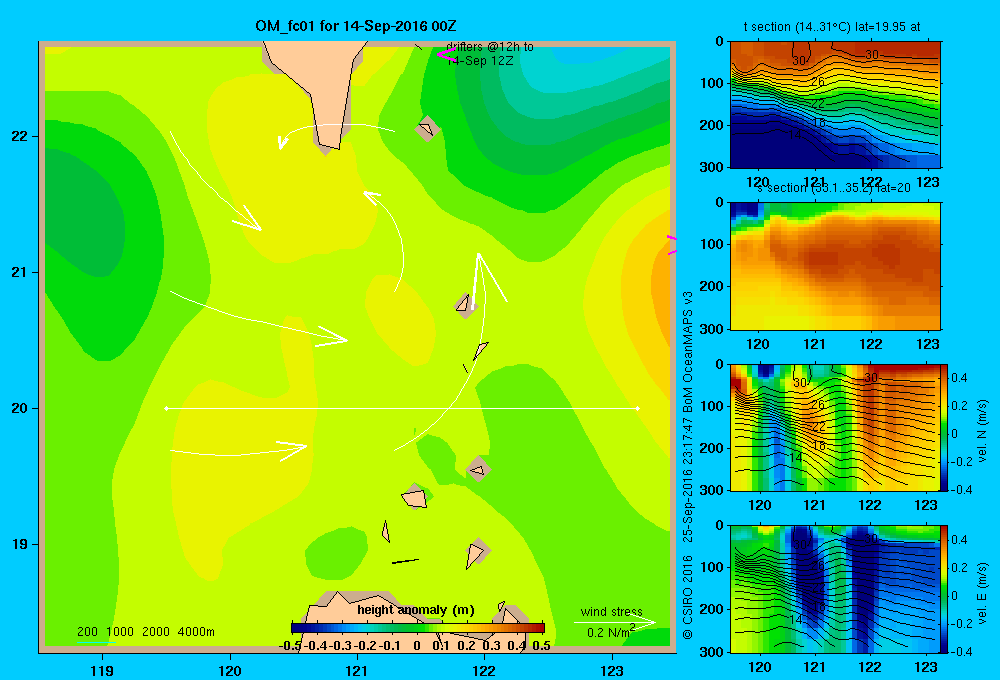1000x680 pixels.
Task: Click longitude label 119 on the main map
Action: click(102, 670)
